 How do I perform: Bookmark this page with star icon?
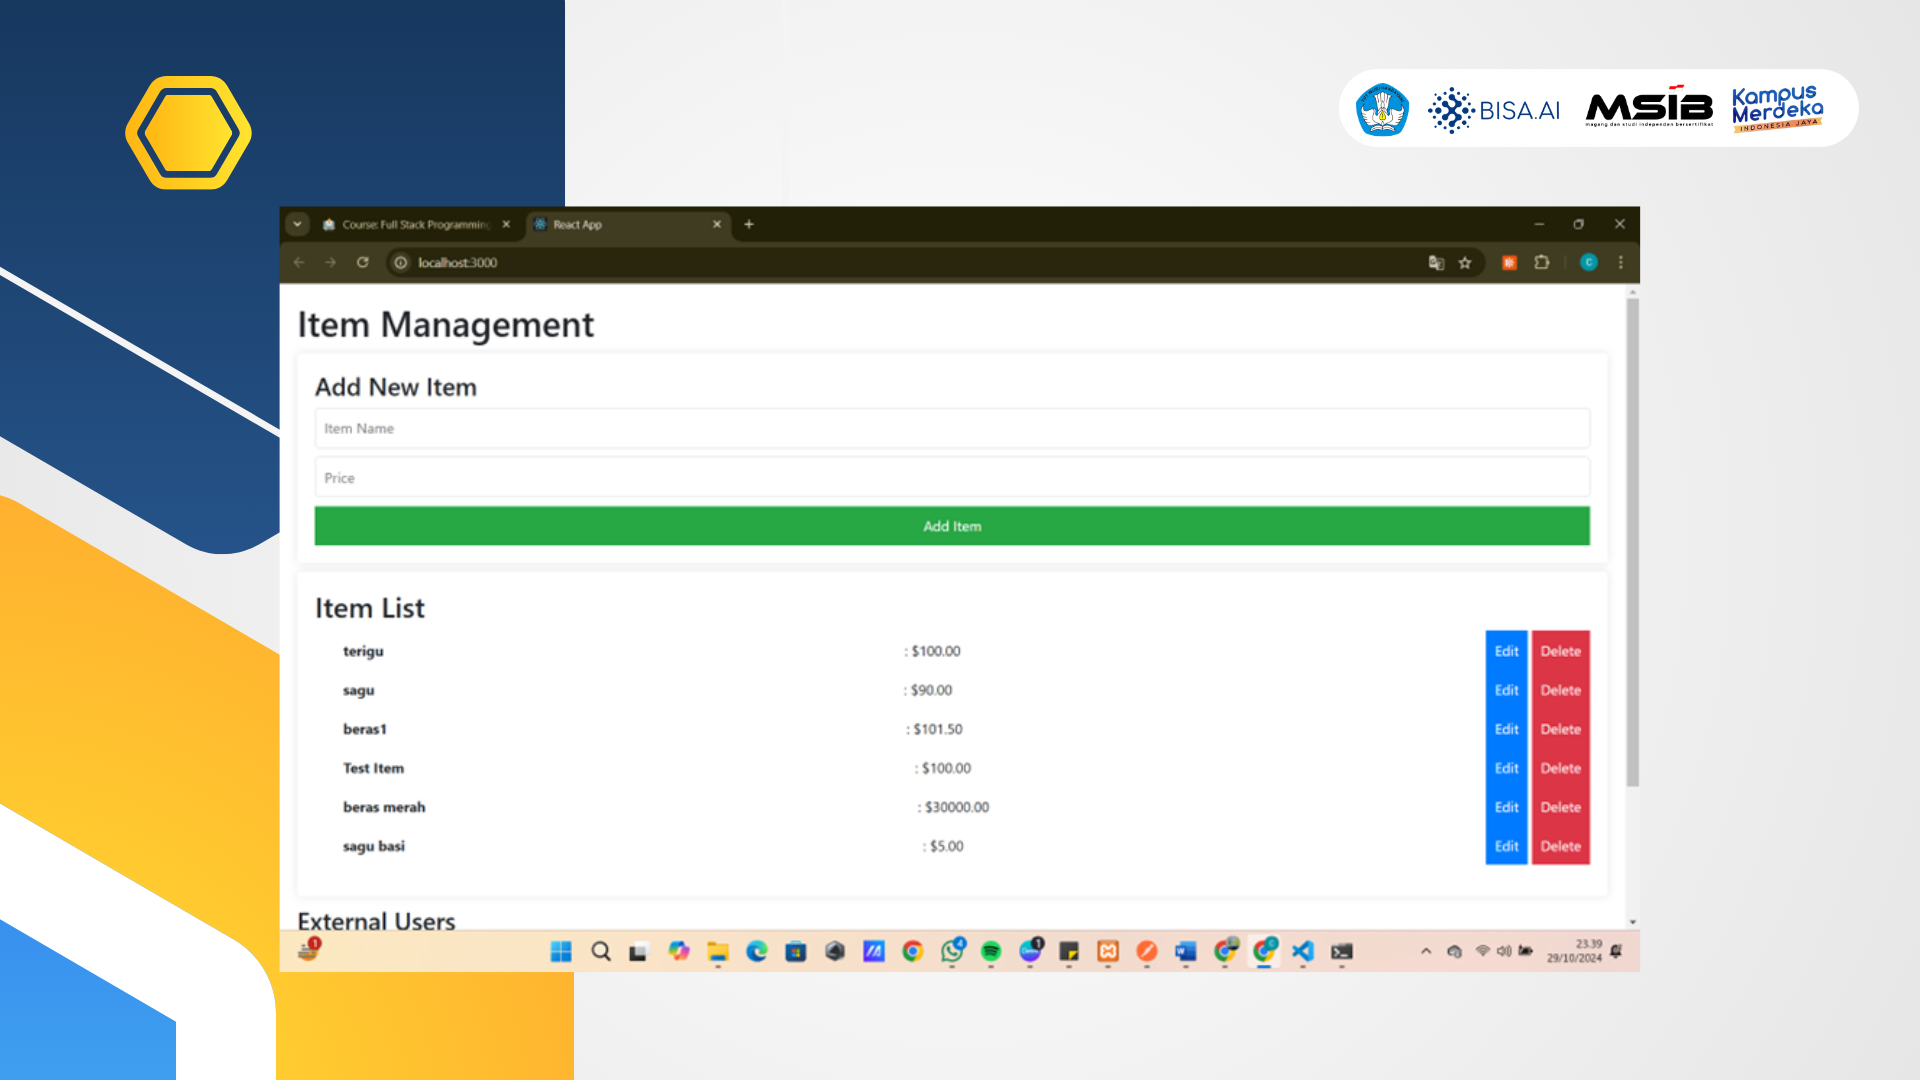tap(1465, 262)
